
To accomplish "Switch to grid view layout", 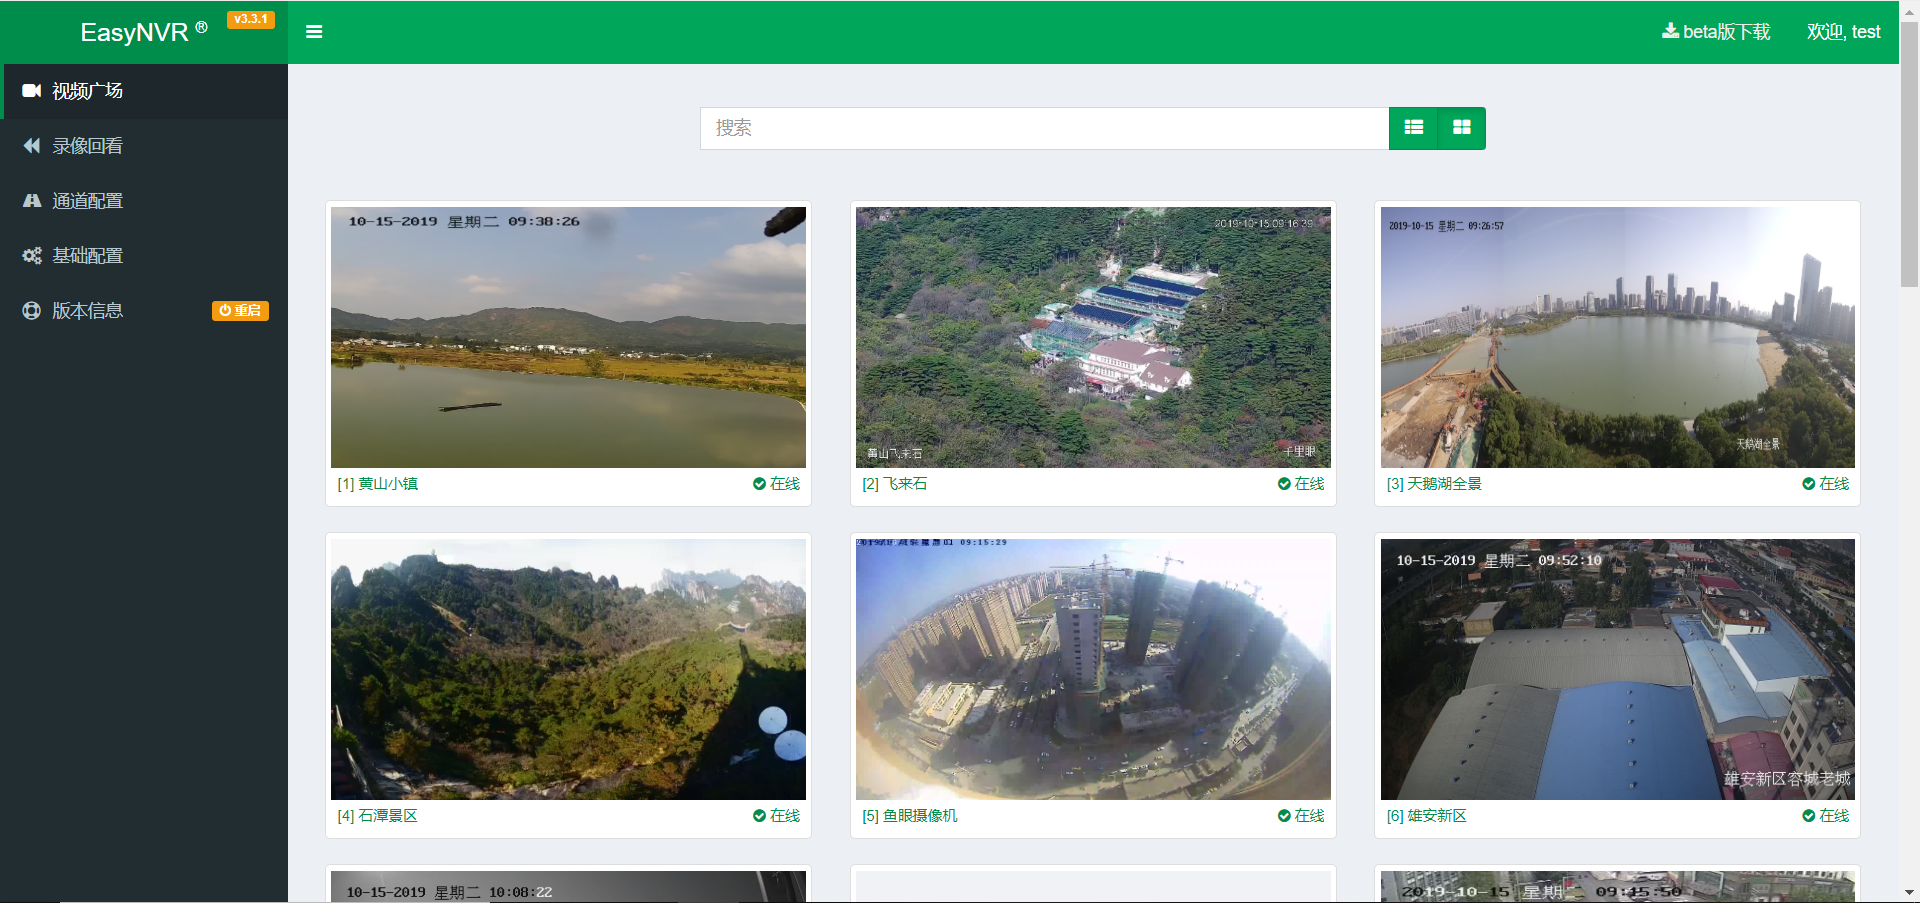I will point(1461,128).
